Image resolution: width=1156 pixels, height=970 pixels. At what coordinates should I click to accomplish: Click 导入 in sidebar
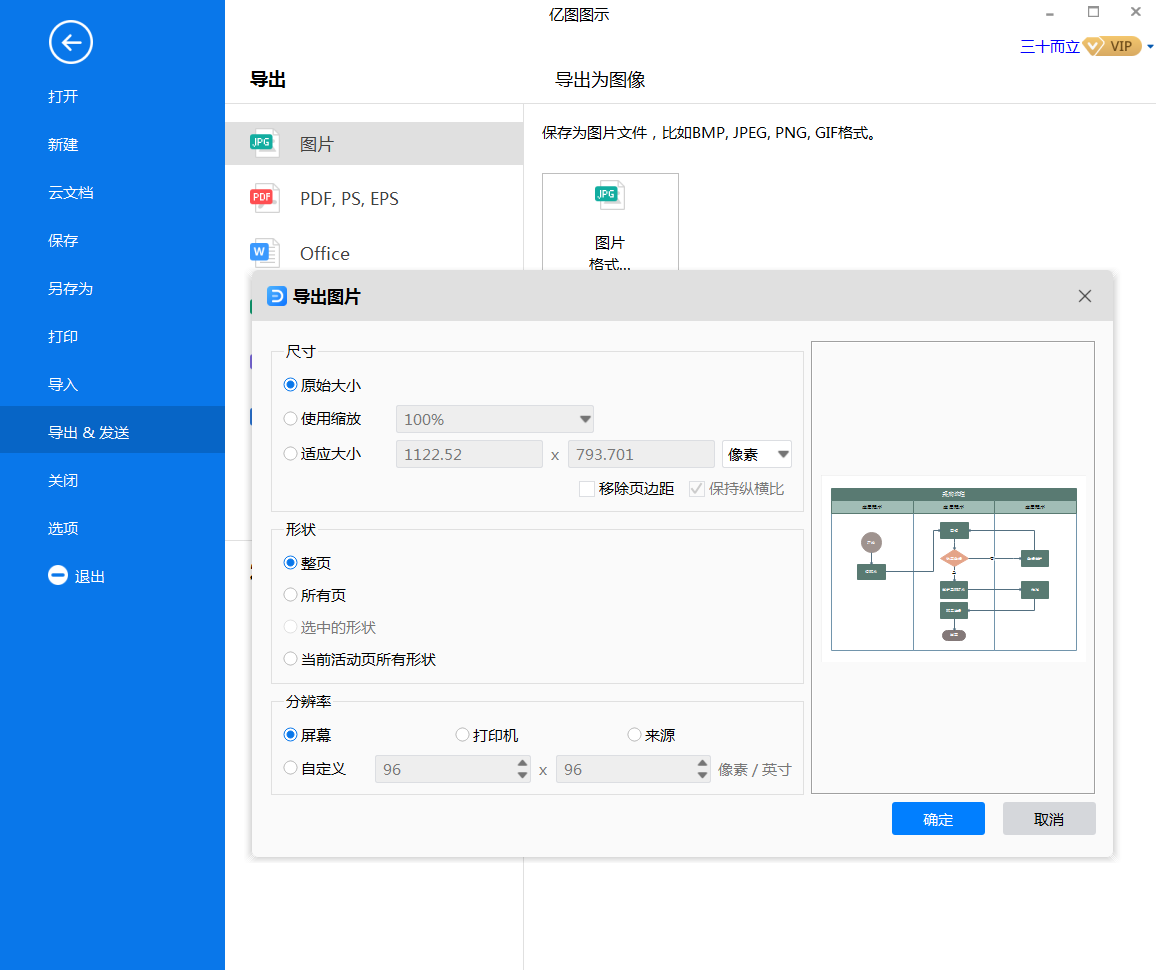tap(63, 384)
